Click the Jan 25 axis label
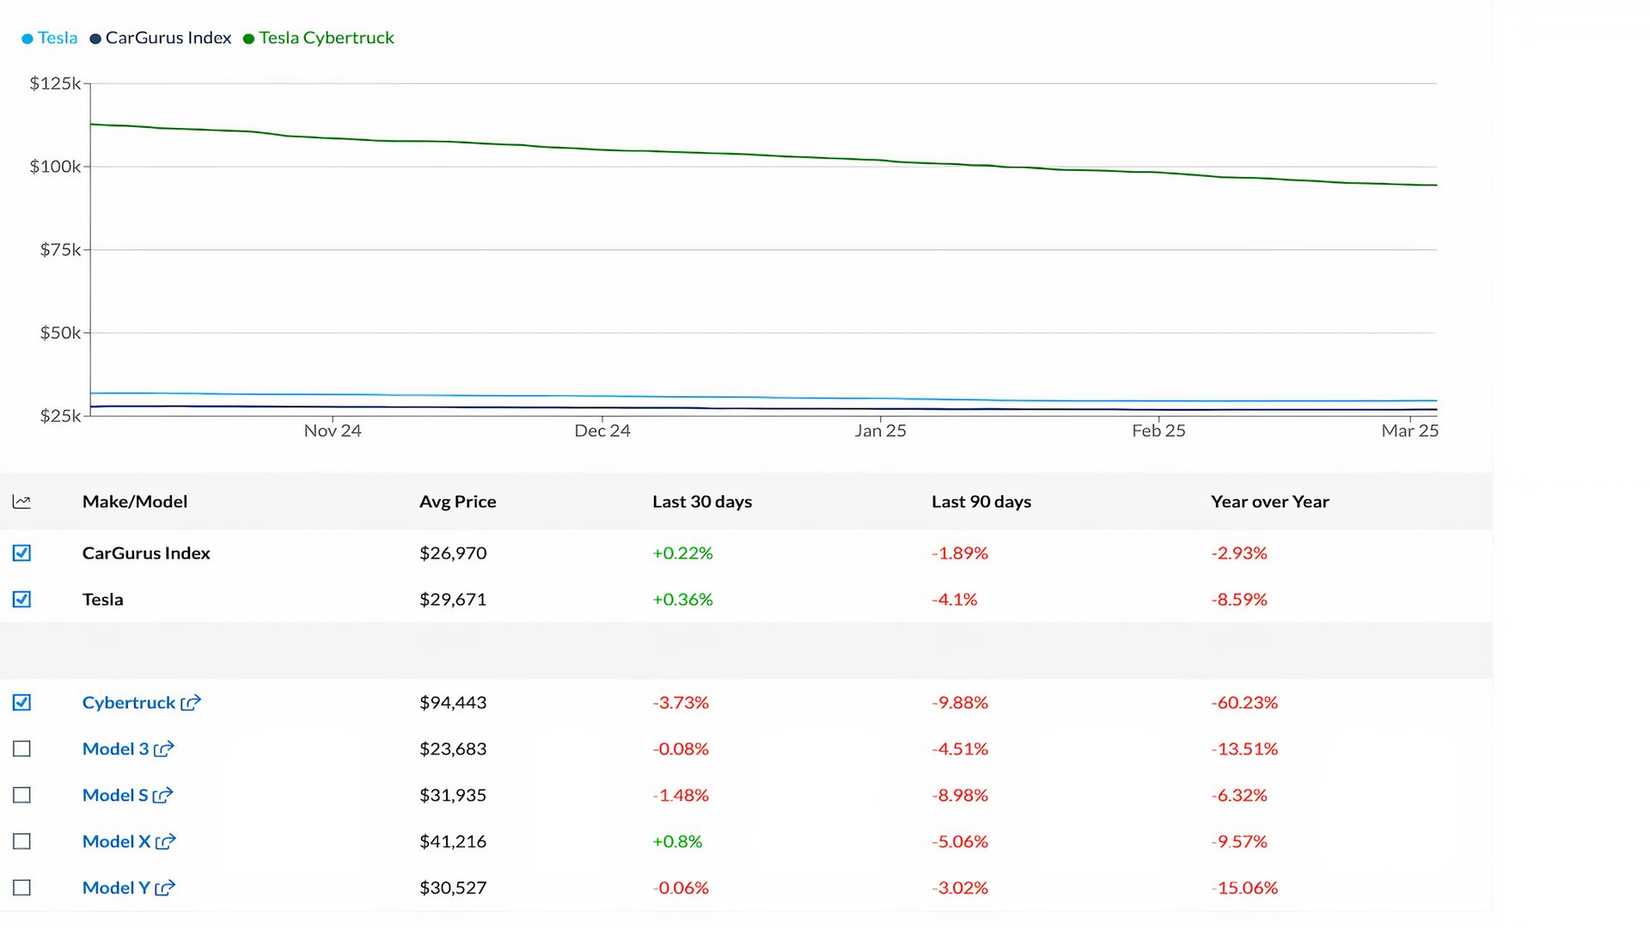The image size is (1650, 928). pos(880,431)
